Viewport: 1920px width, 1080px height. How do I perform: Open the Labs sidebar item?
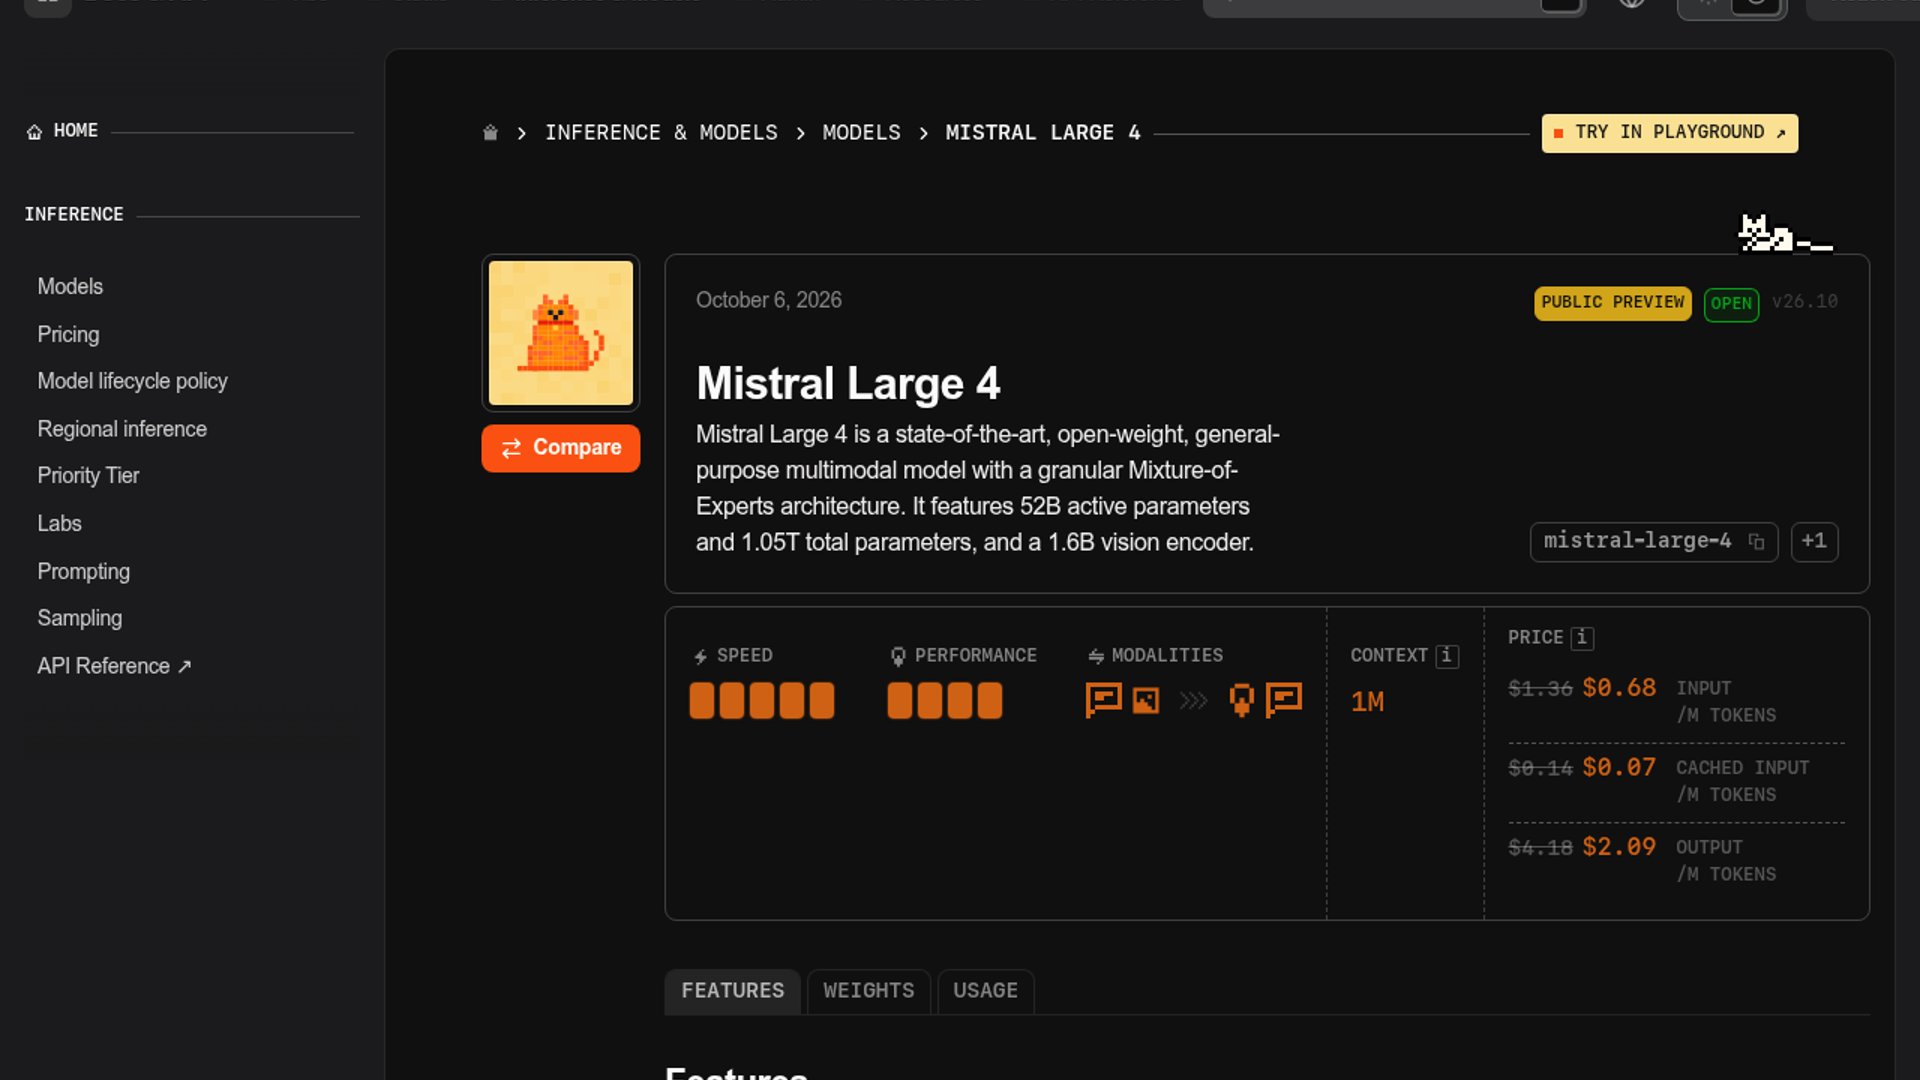[x=59, y=524]
